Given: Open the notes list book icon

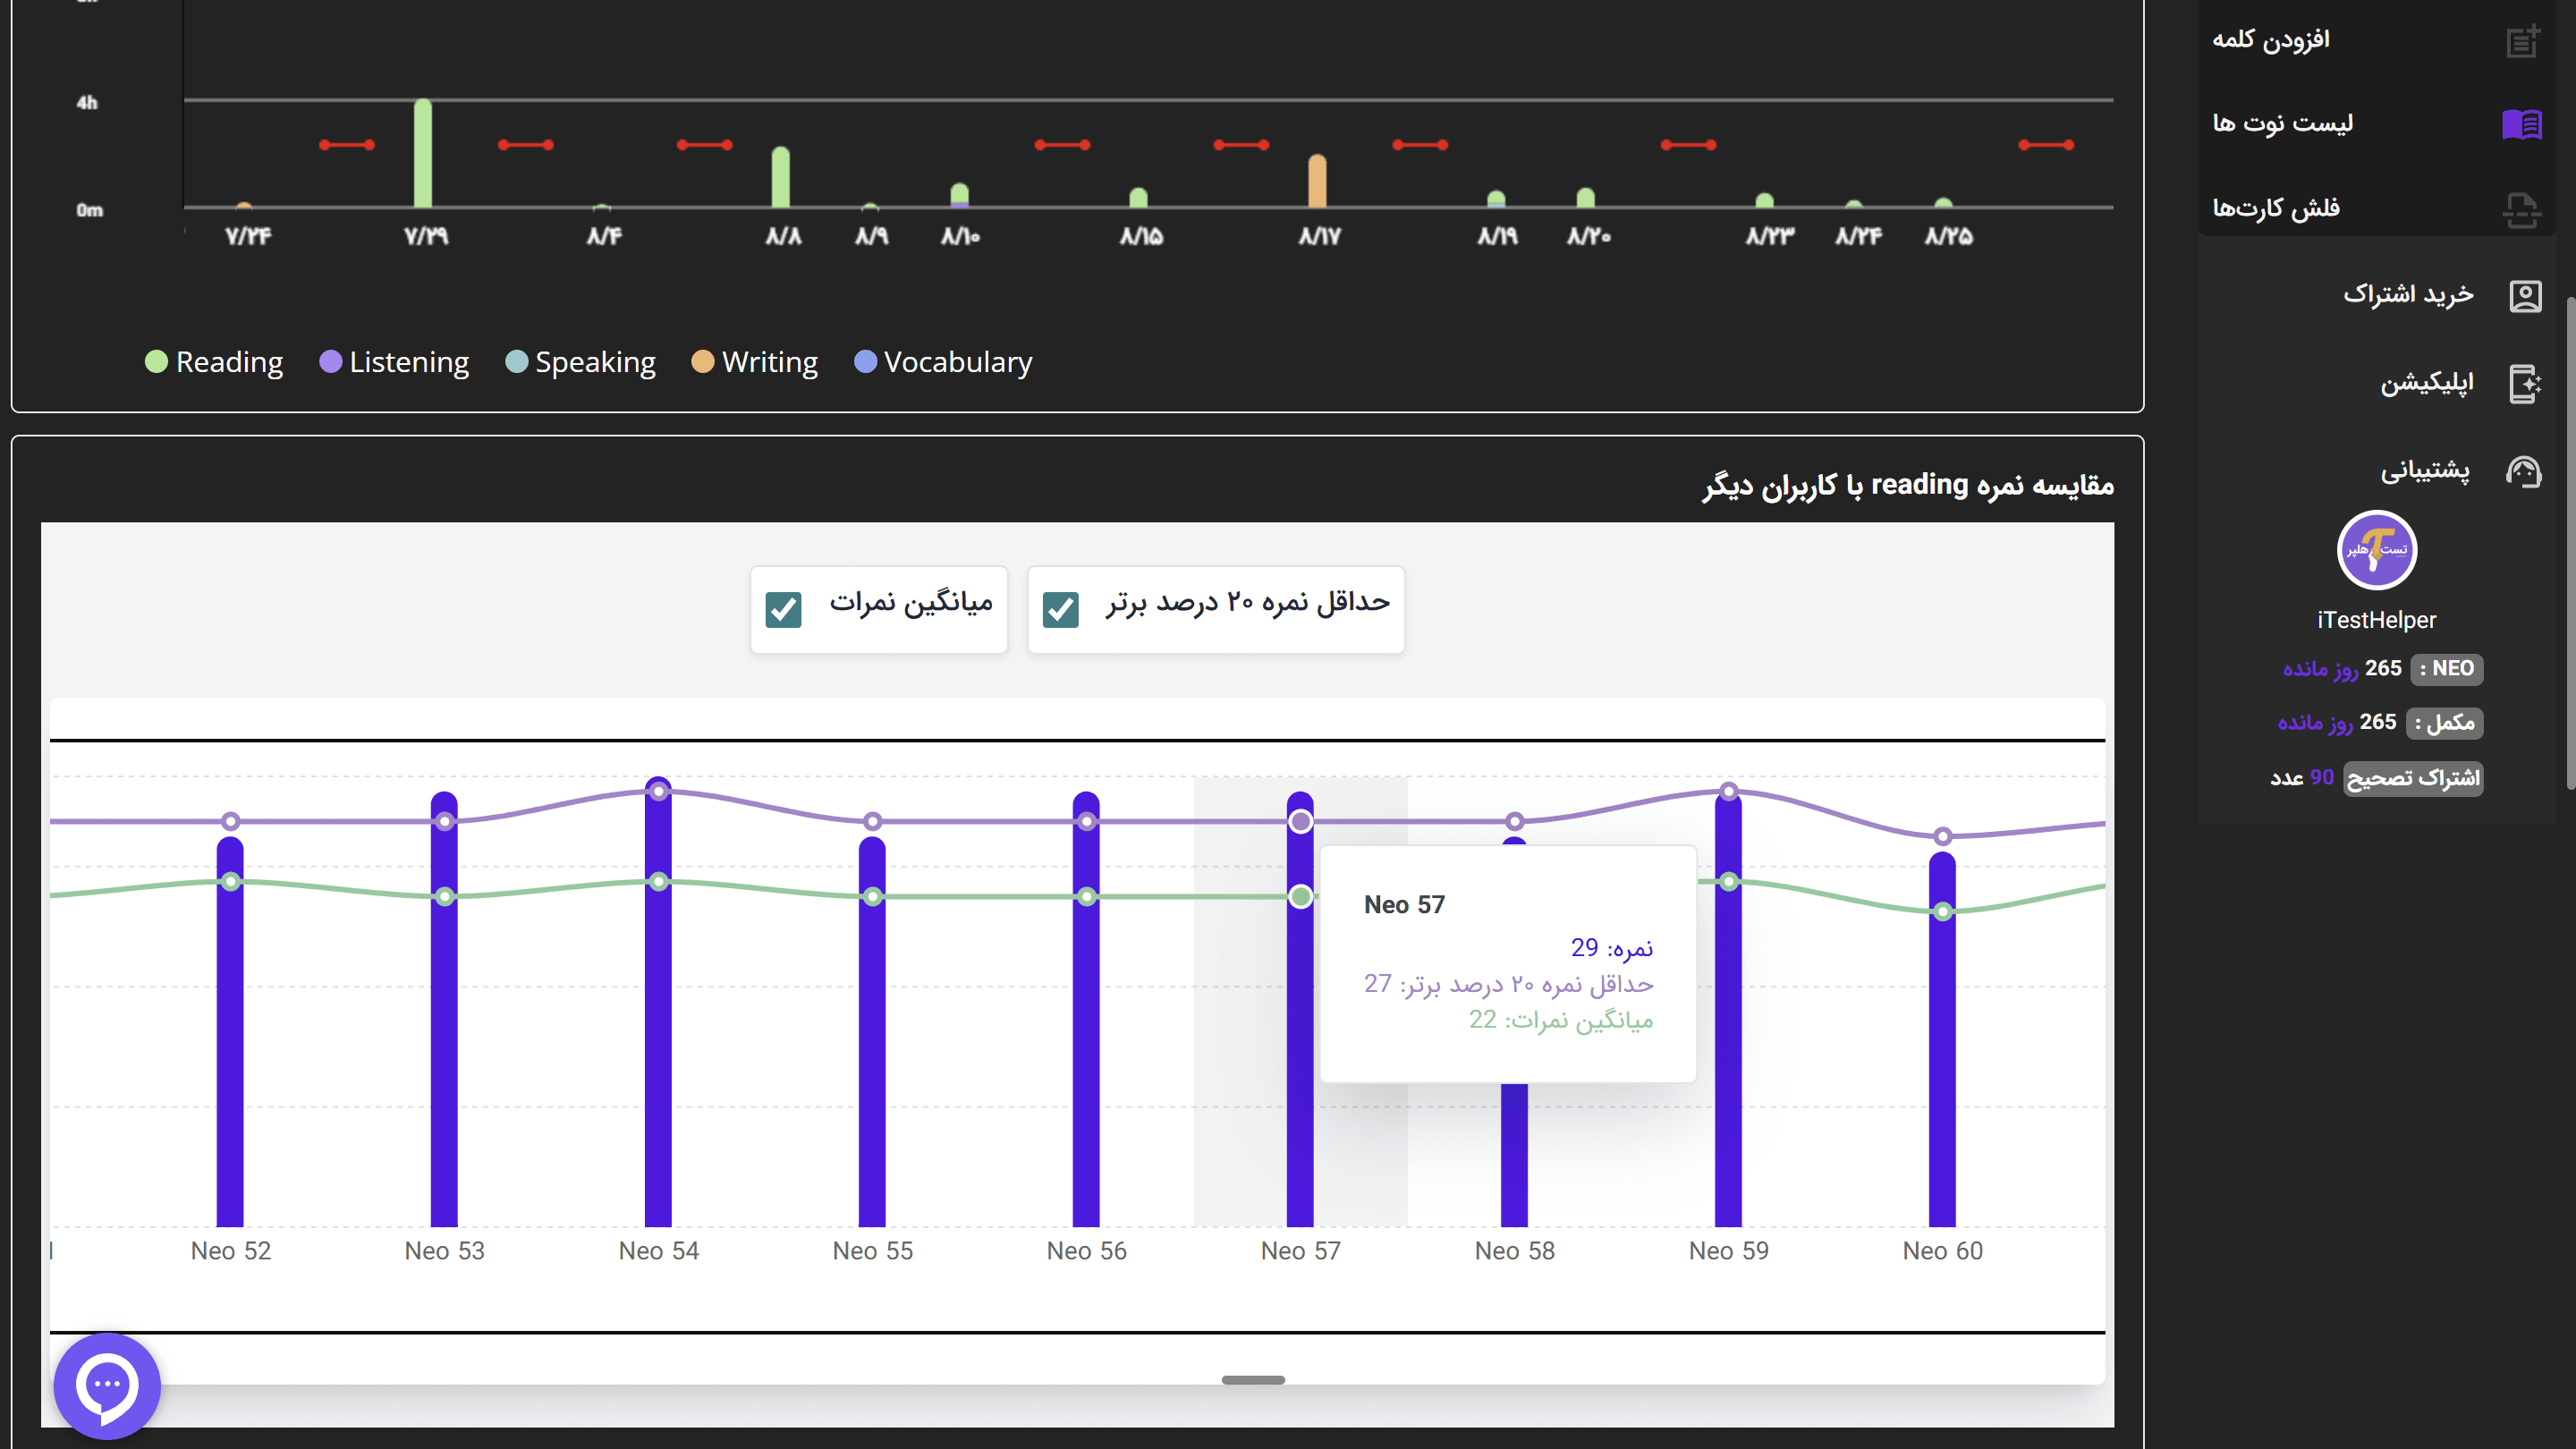Looking at the screenshot, I should pyautogui.click(x=2522, y=125).
